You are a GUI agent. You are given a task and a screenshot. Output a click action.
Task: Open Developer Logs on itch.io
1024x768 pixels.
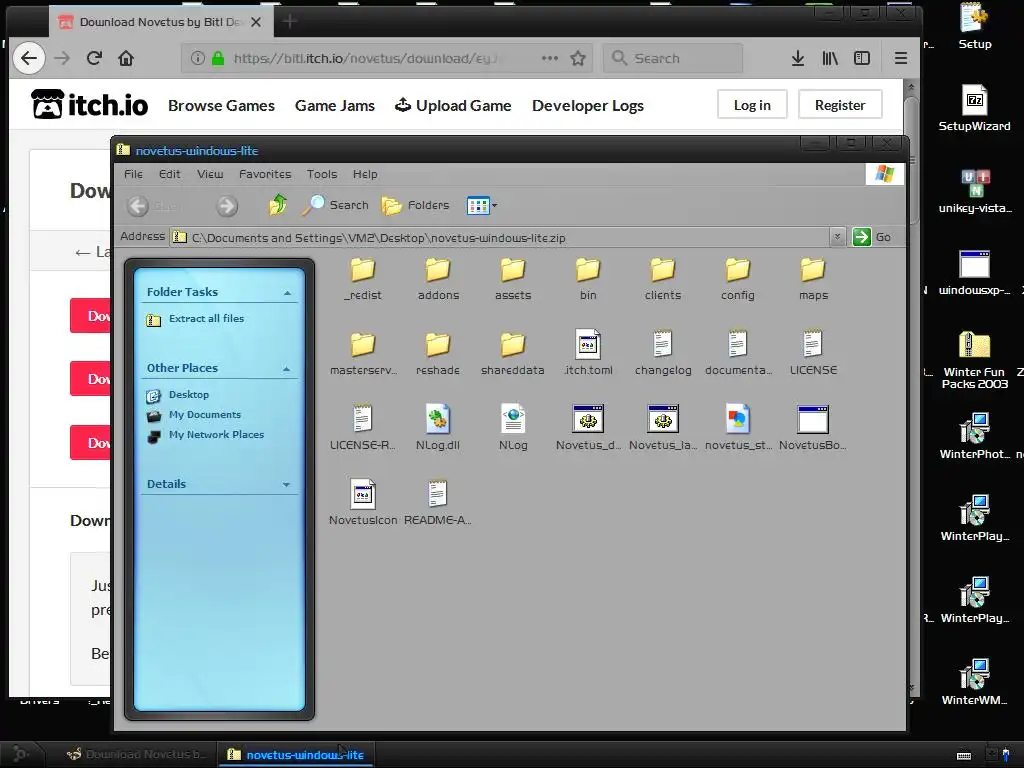pos(588,106)
